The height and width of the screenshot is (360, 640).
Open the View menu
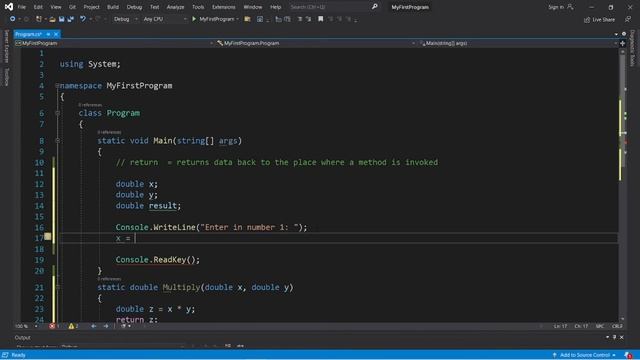pyautogui.click(x=56, y=7)
